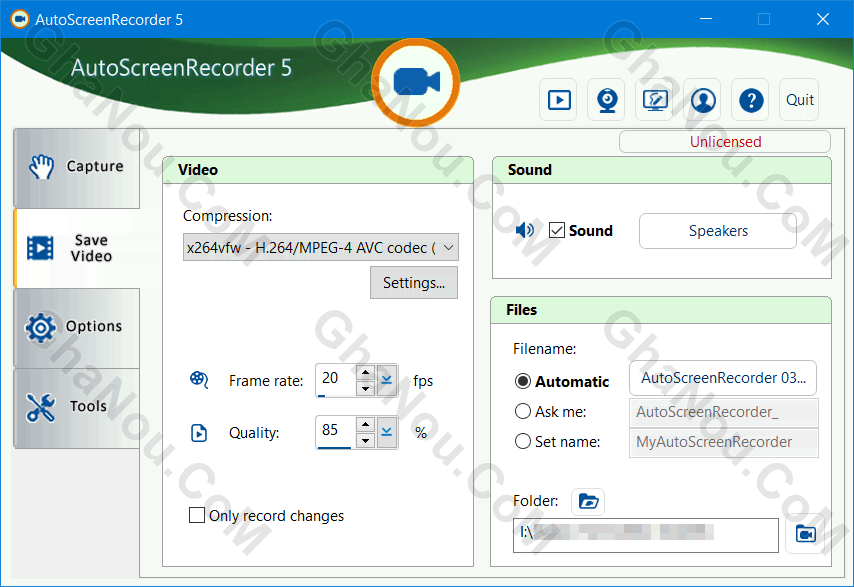The image size is (854, 587).
Task: Open the recordings folder camera icon
Action: click(x=806, y=534)
